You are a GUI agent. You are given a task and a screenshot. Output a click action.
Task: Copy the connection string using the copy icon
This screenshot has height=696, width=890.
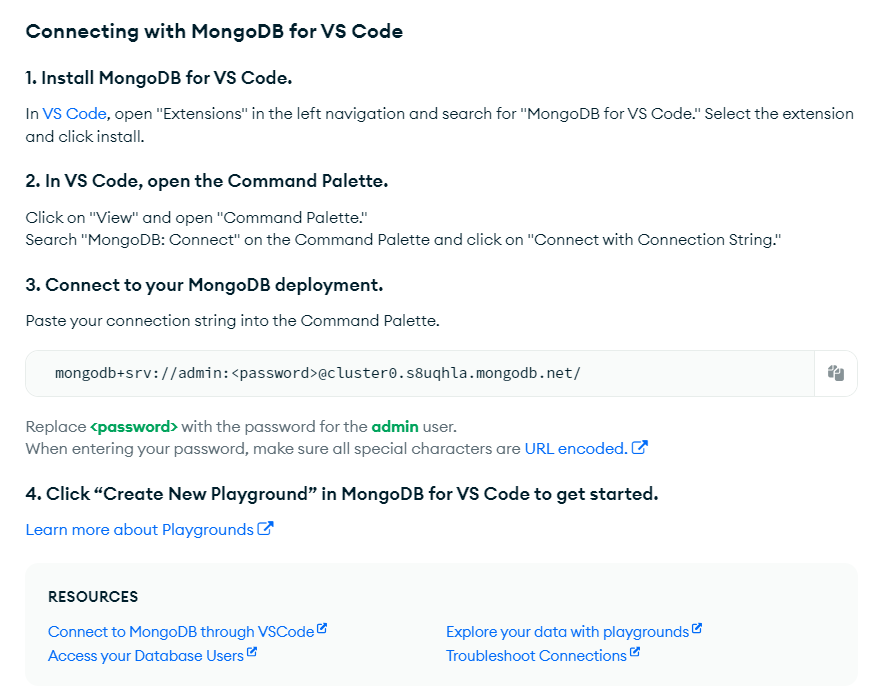tap(835, 373)
